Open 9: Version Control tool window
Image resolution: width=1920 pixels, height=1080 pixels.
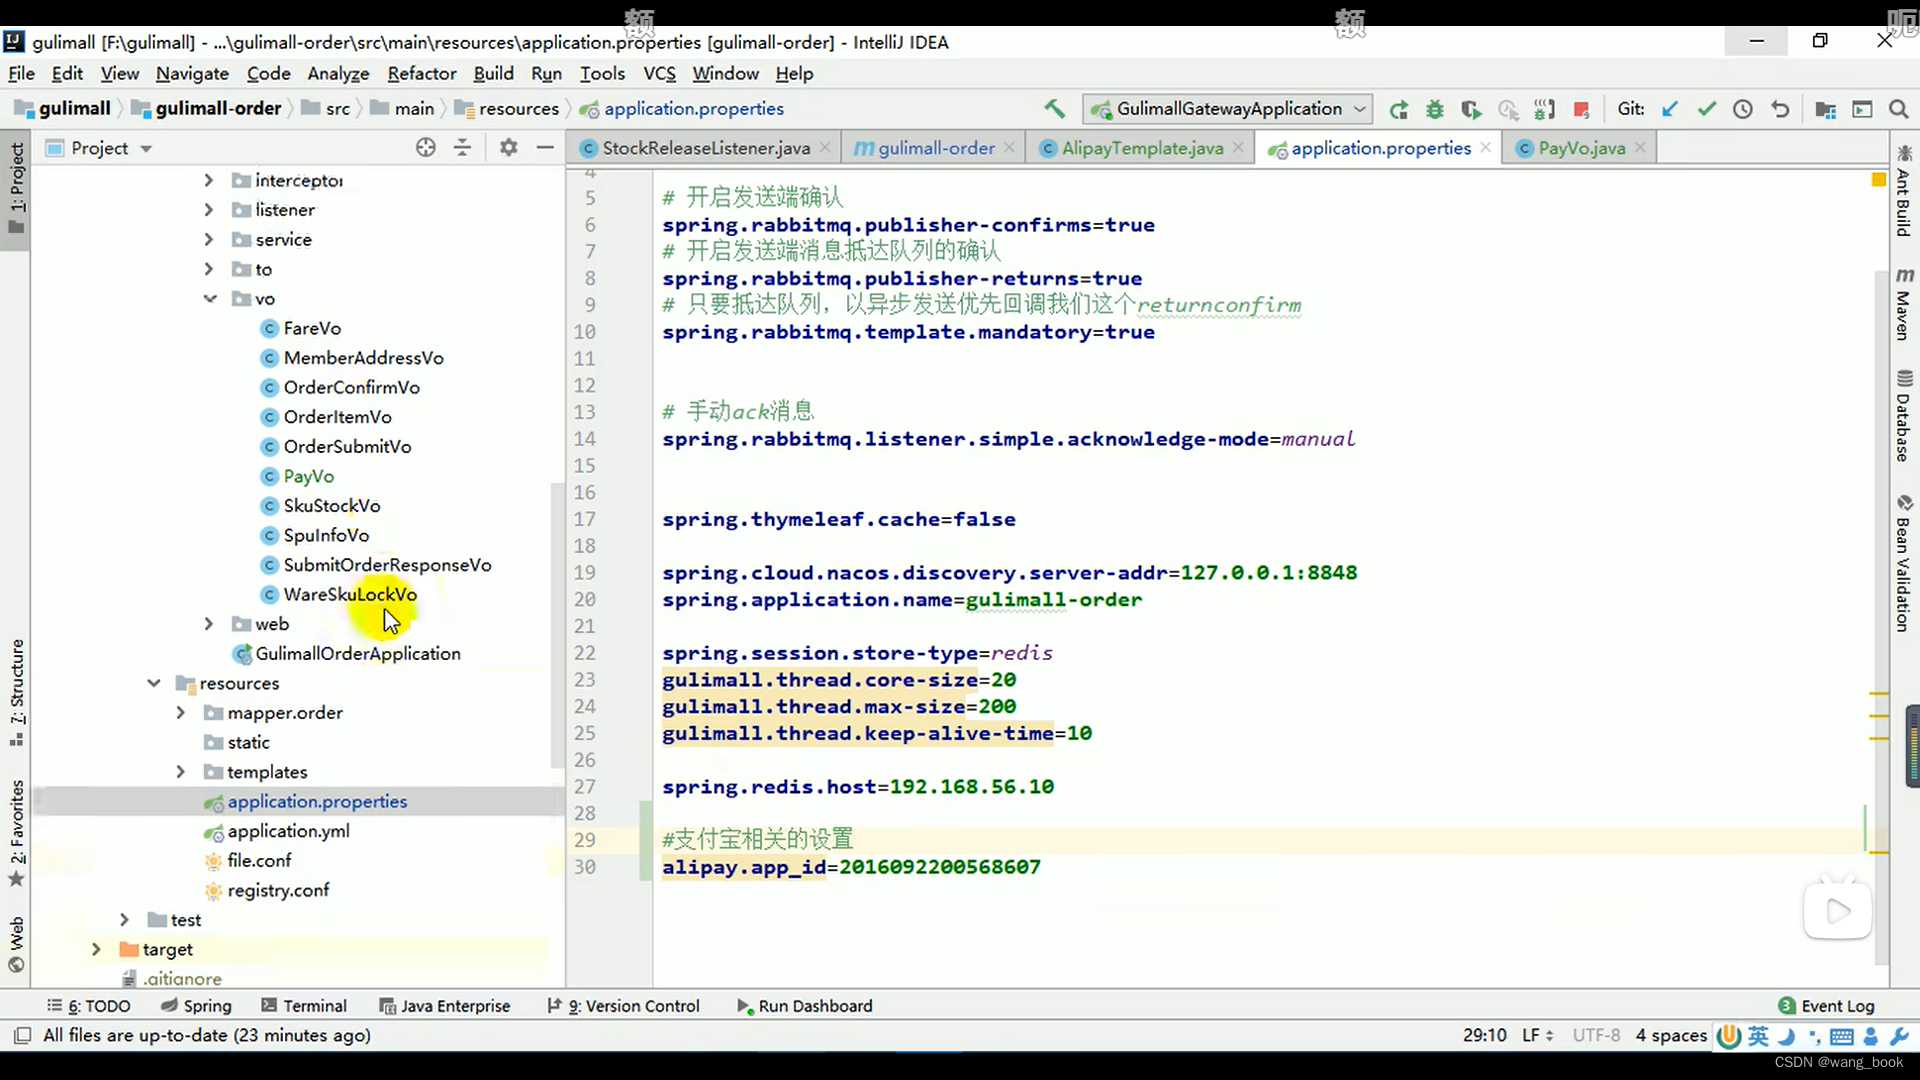[x=623, y=1006]
